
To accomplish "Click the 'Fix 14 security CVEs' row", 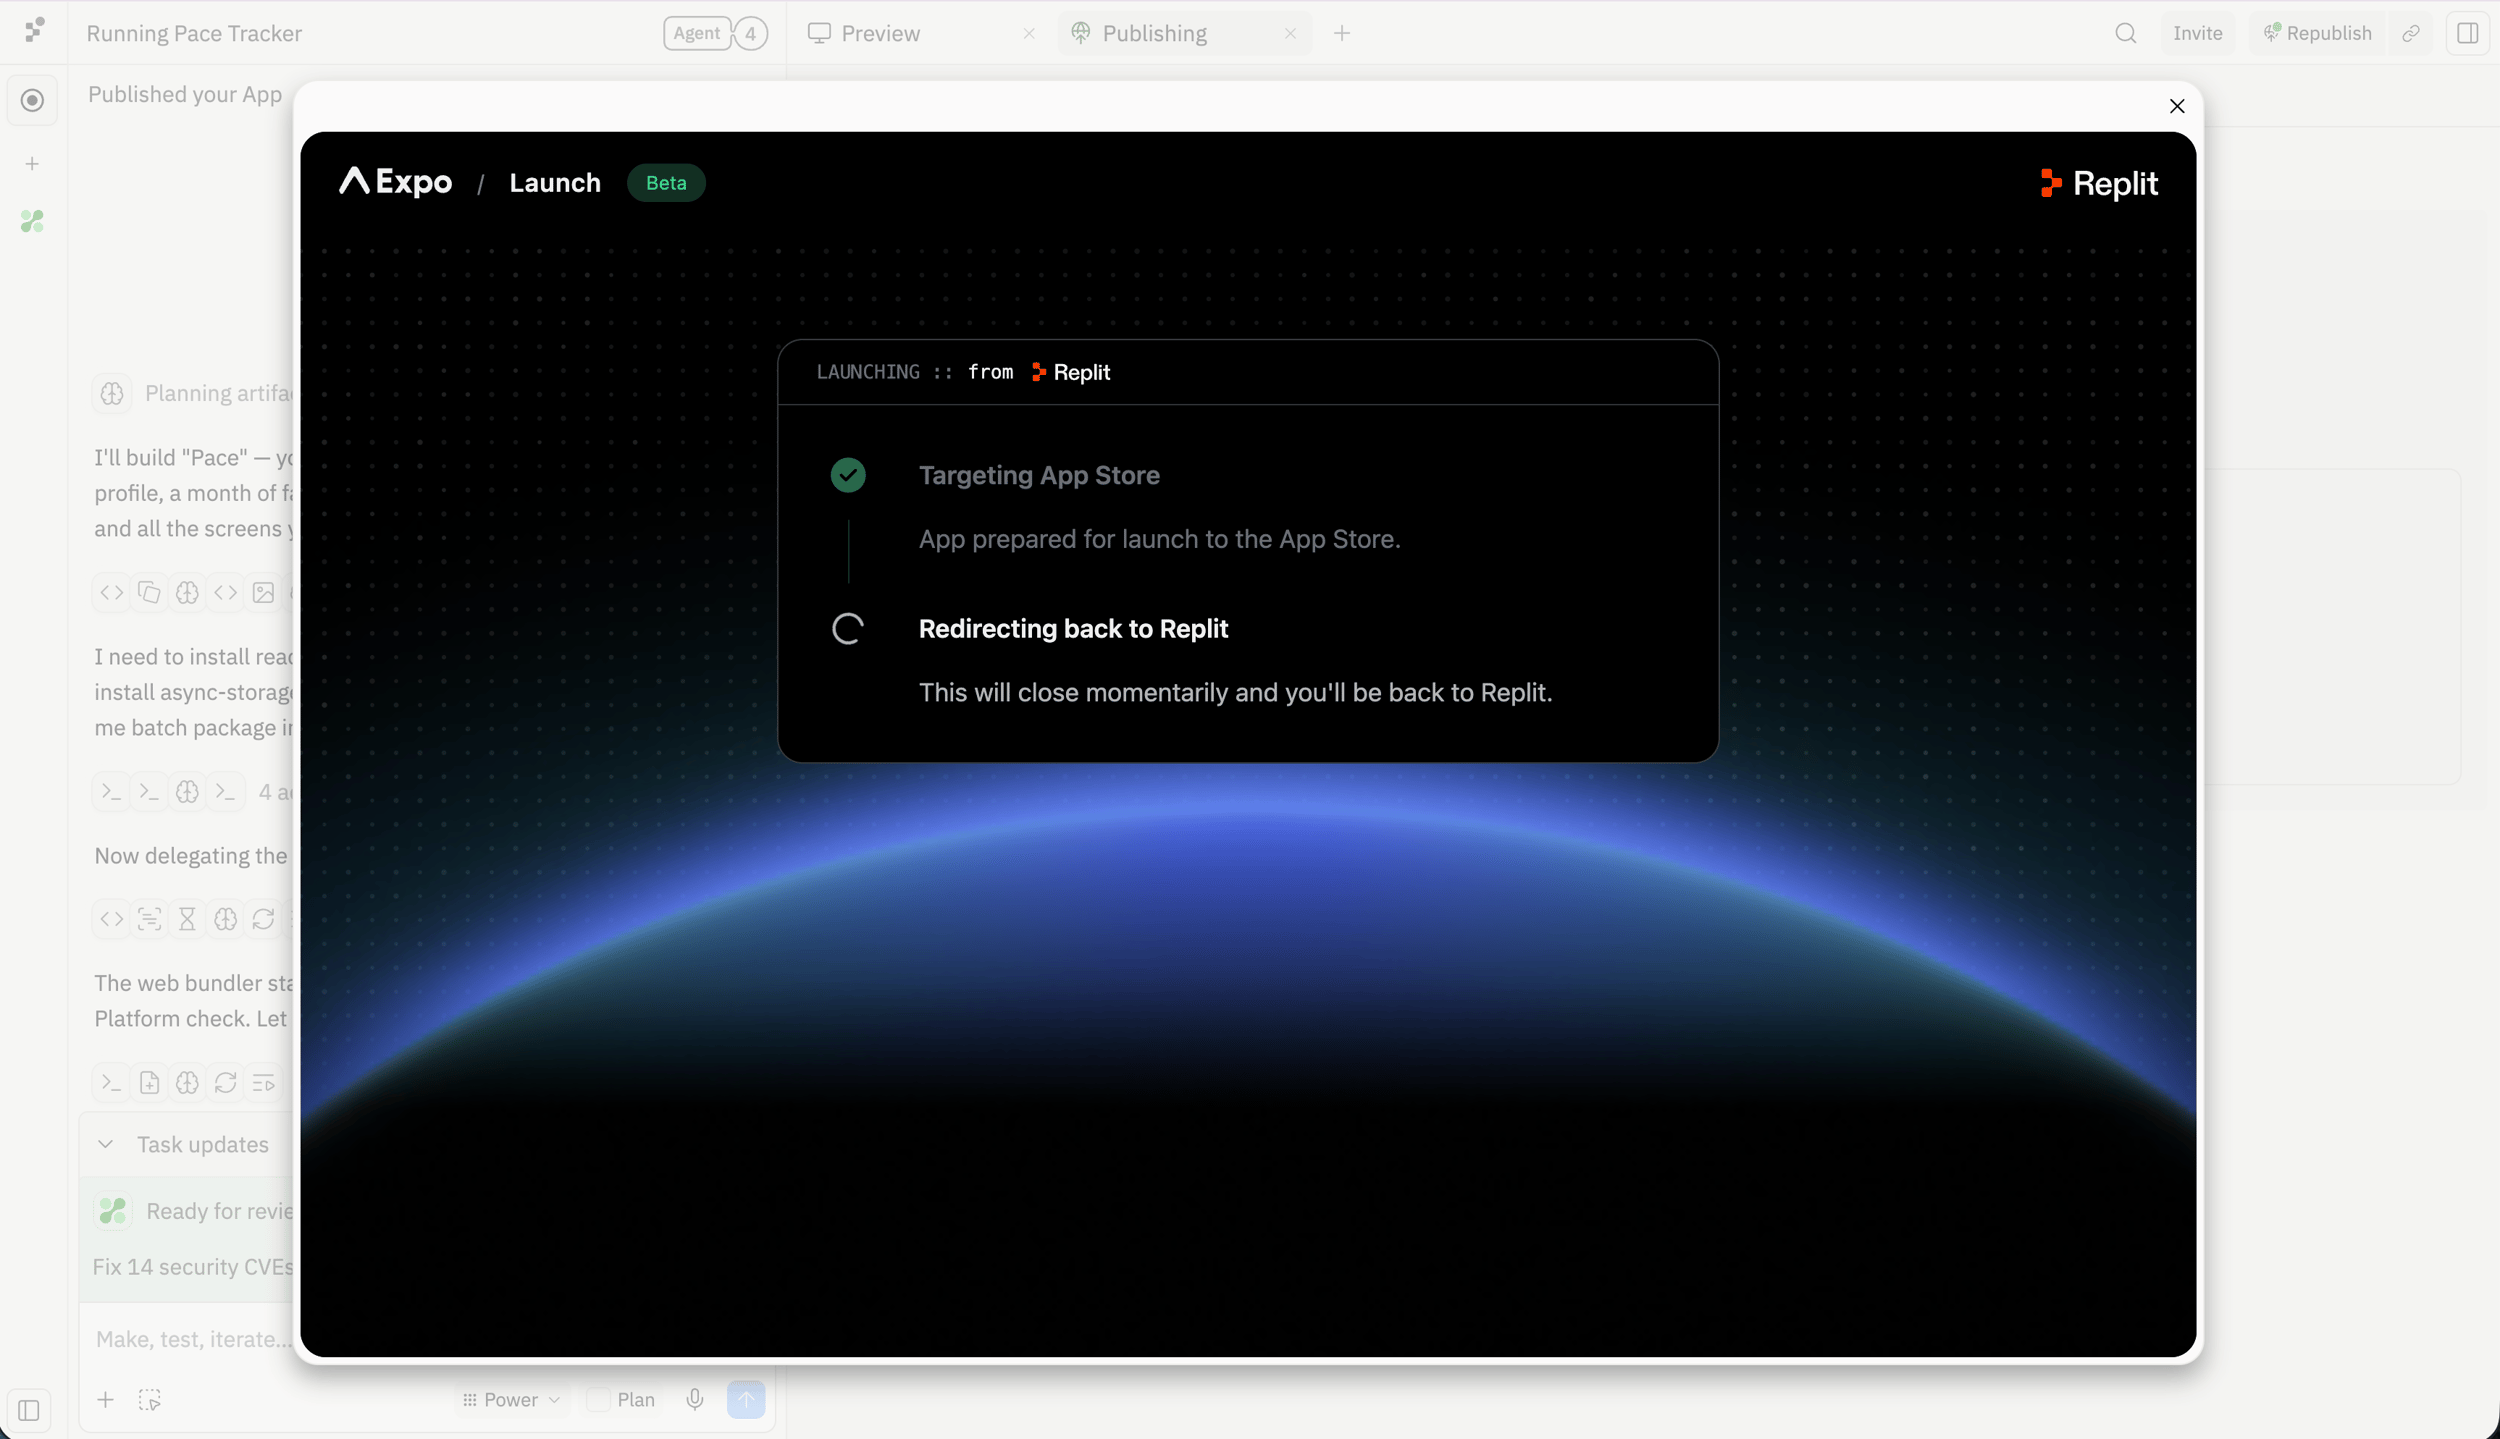I will (193, 1267).
